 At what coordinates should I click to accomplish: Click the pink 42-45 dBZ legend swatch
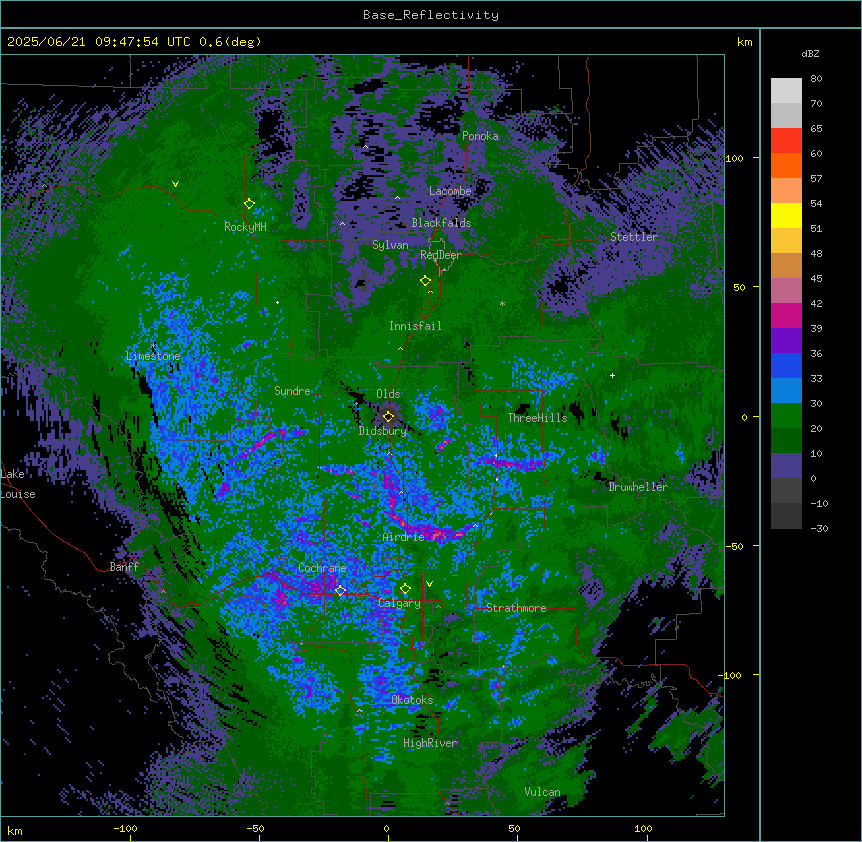point(786,291)
